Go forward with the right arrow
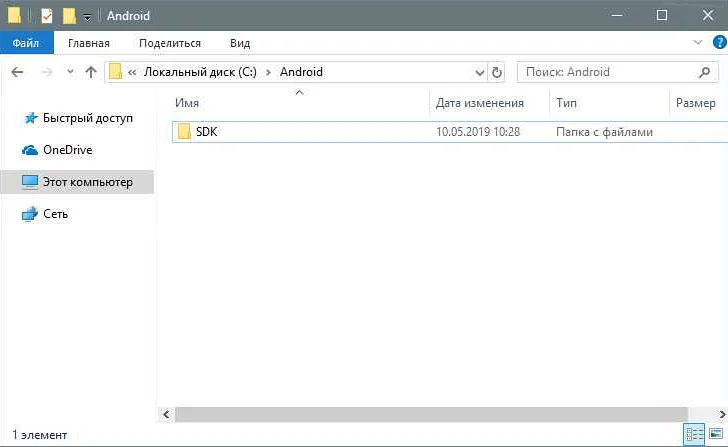 coord(46,72)
